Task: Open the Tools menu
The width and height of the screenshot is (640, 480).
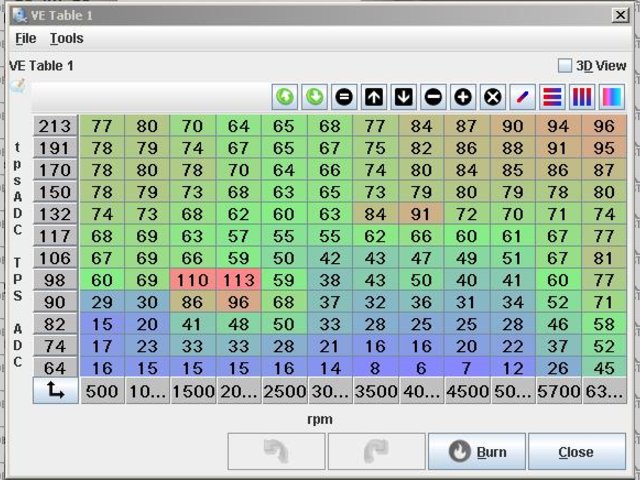Action: pyautogui.click(x=66, y=38)
